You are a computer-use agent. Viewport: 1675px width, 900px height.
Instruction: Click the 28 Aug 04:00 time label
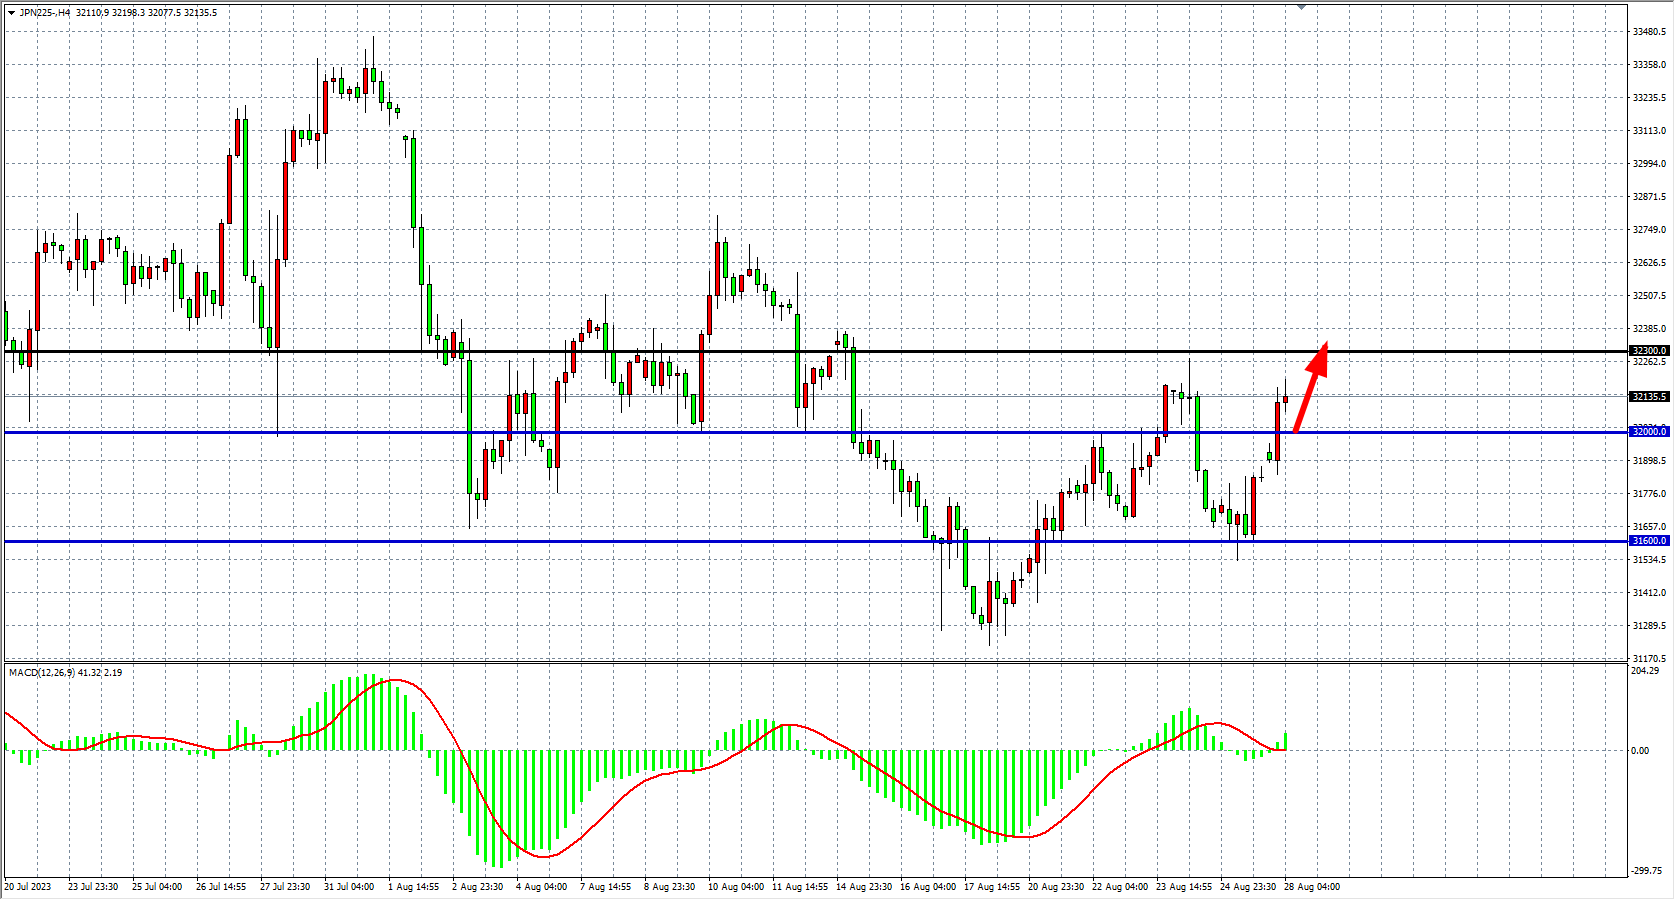click(1312, 887)
